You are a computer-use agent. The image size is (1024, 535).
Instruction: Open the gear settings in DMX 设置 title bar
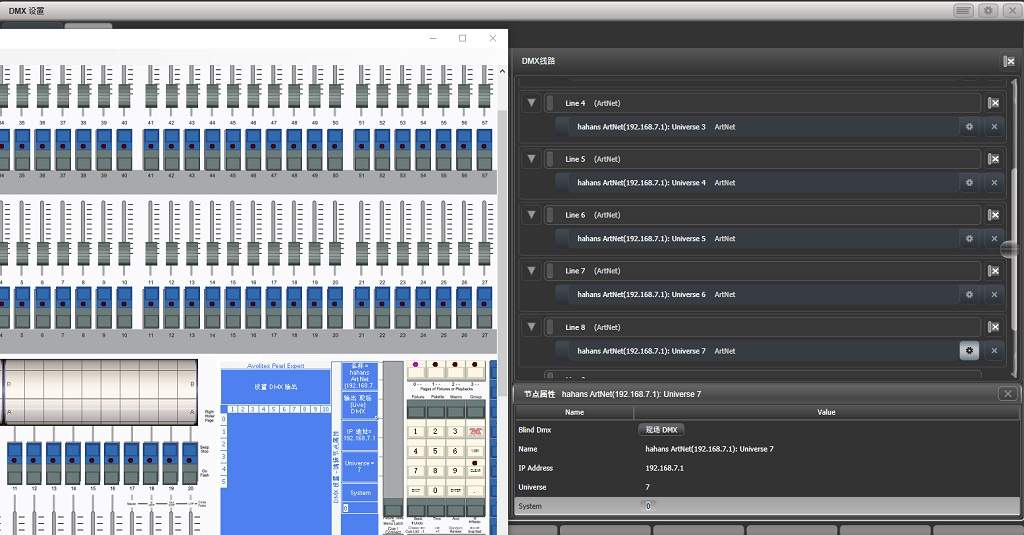coord(988,10)
